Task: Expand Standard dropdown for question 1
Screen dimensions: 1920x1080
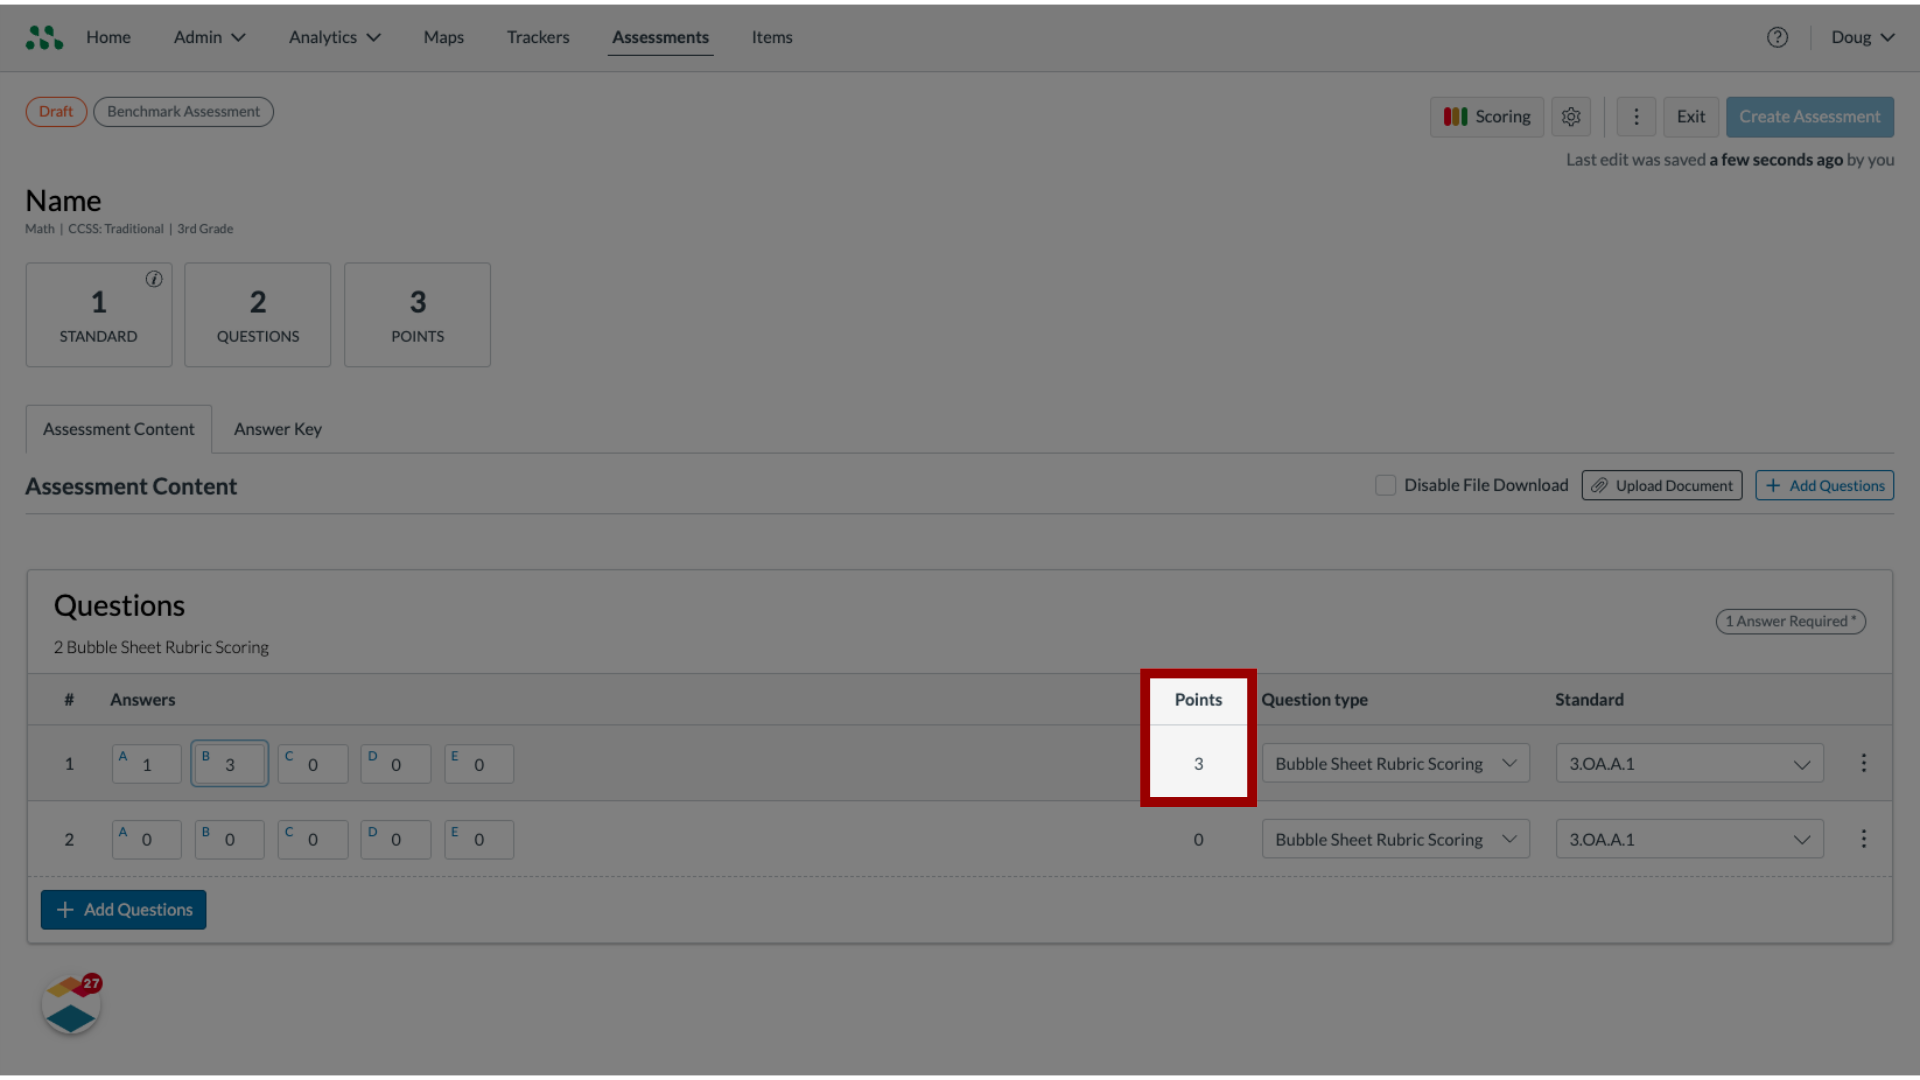Action: (x=1801, y=762)
